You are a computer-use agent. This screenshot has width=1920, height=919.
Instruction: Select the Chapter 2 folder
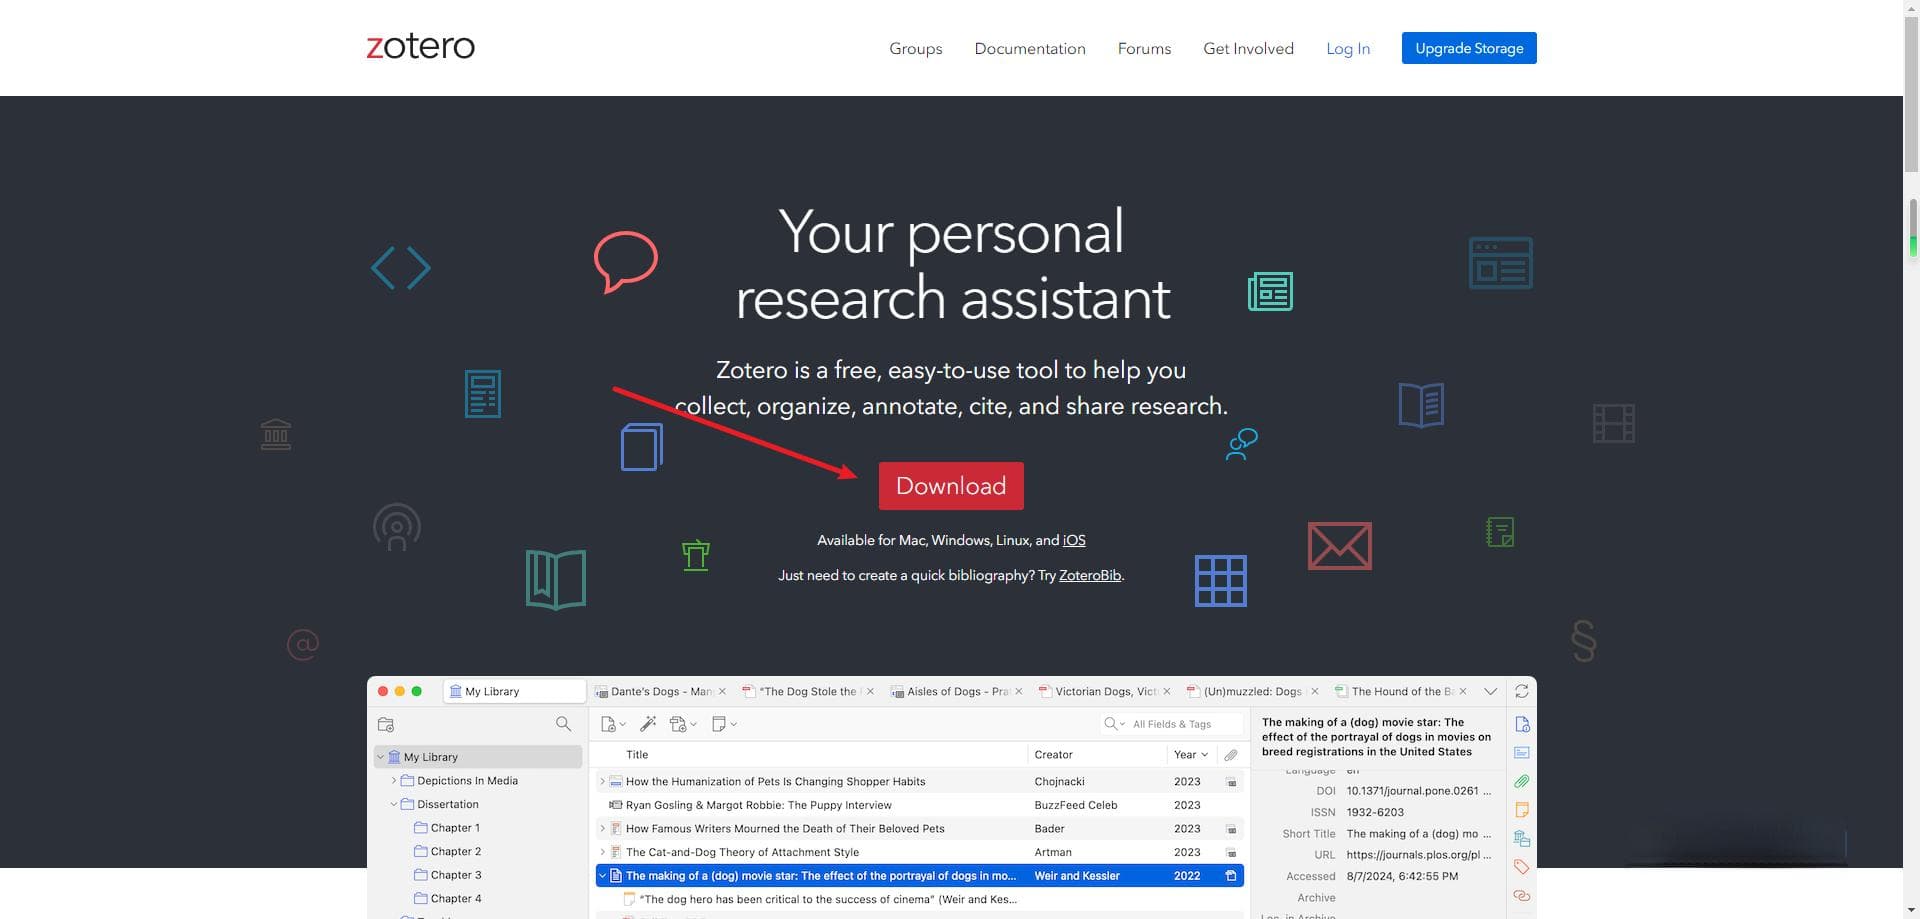click(455, 851)
